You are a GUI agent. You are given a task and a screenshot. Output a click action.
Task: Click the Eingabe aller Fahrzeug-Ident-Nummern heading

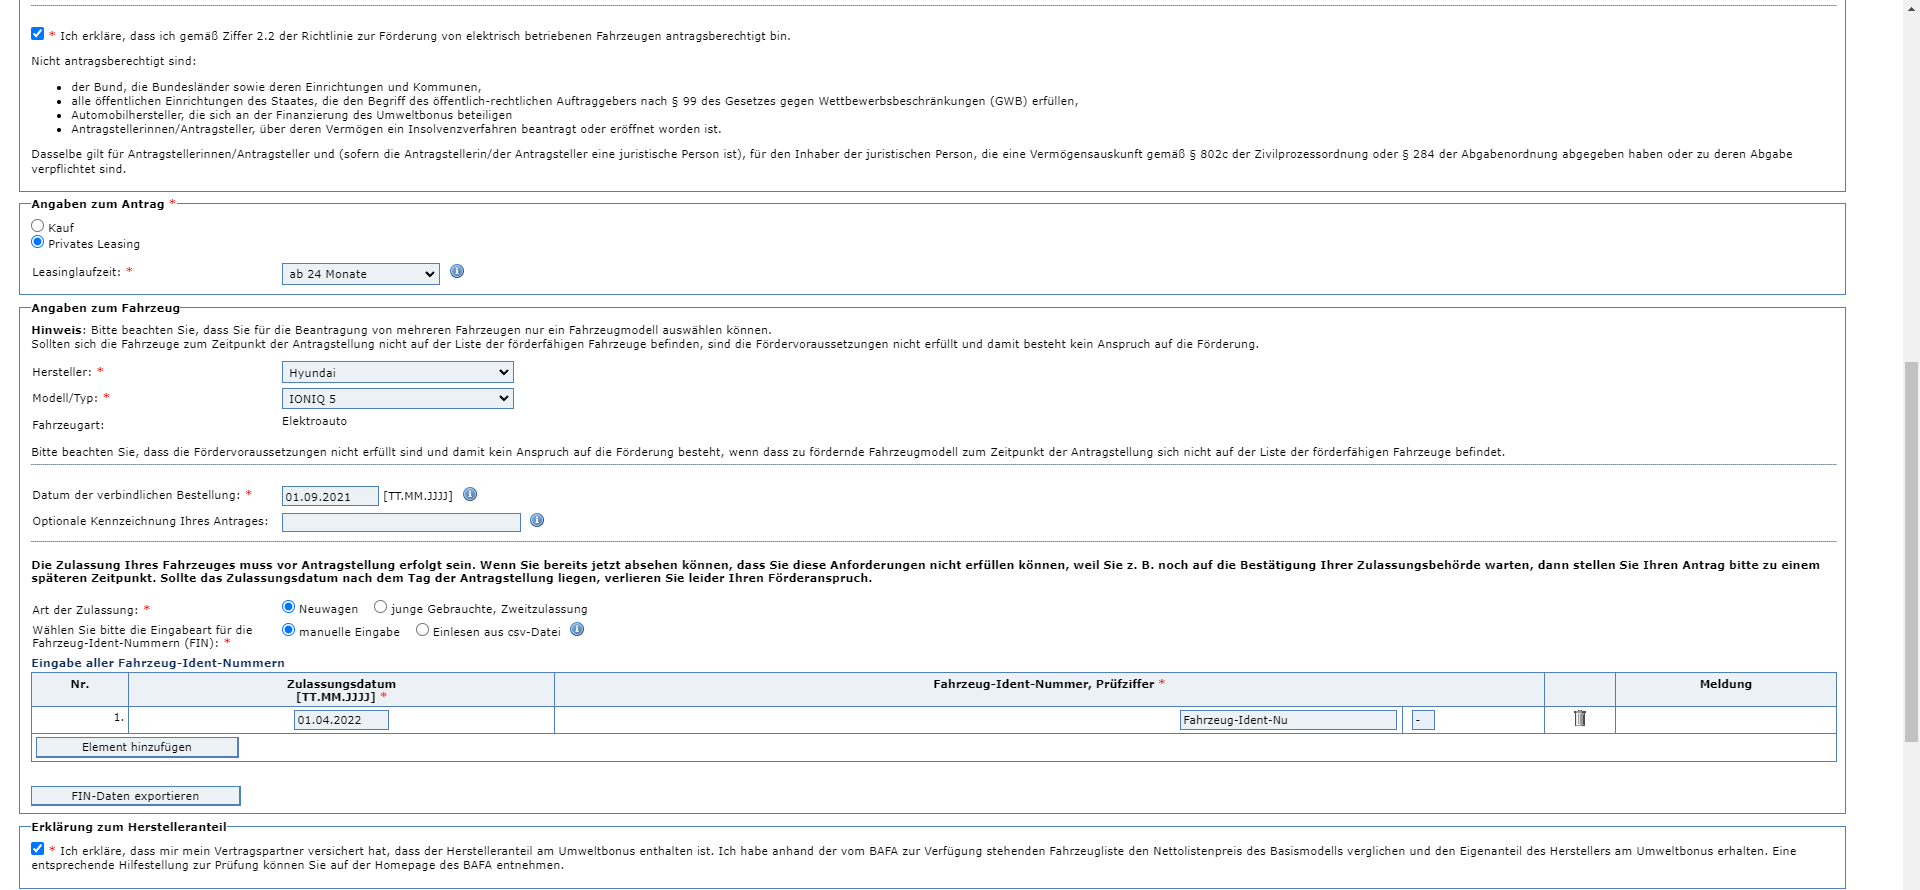(158, 663)
